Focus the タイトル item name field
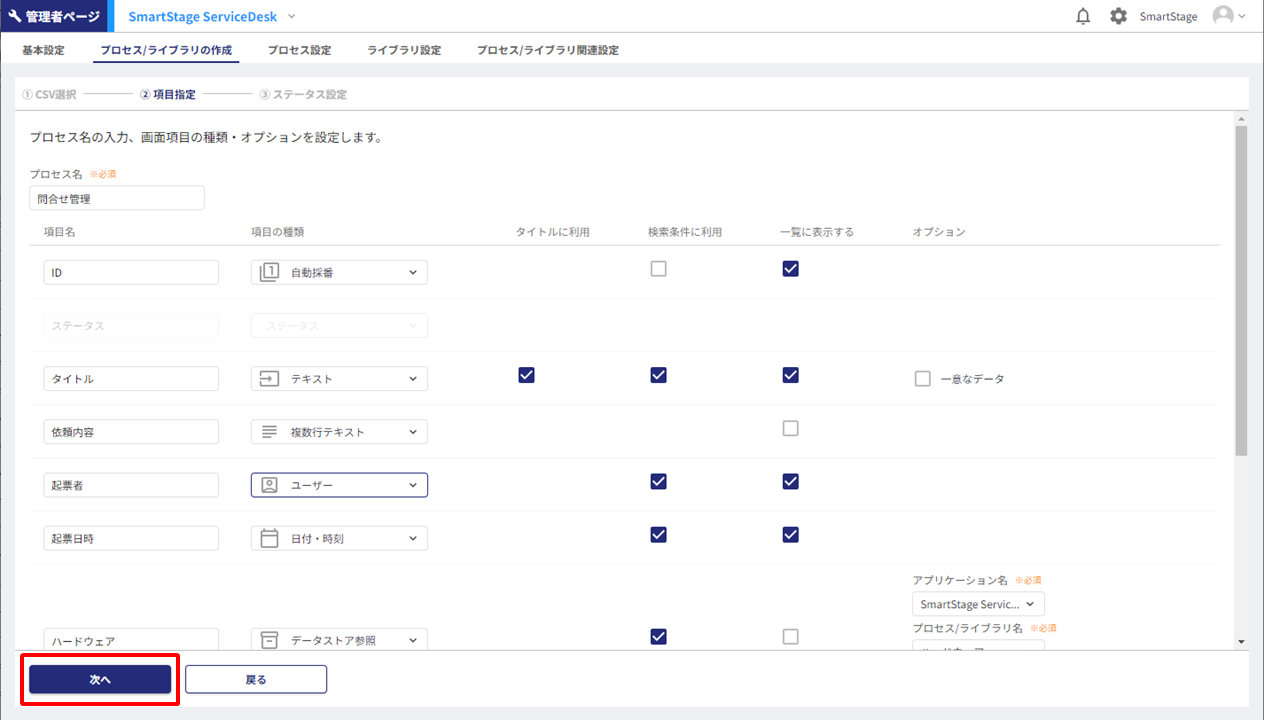The image size is (1264, 720). coord(131,379)
